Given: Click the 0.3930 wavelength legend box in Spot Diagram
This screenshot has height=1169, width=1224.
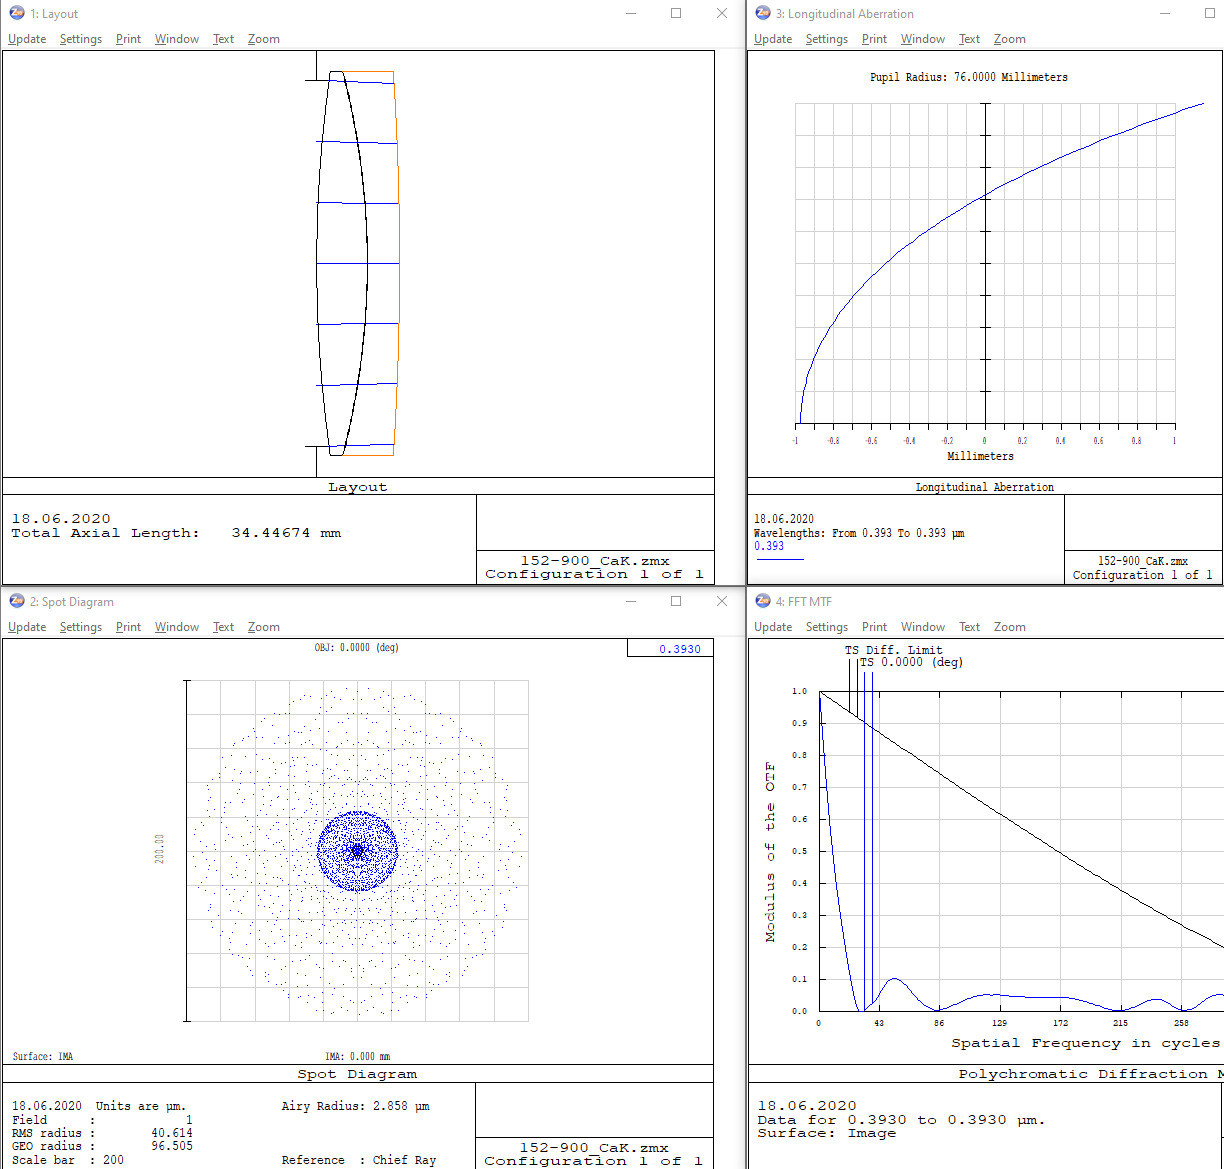Looking at the screenshot, I should point(669,649).
